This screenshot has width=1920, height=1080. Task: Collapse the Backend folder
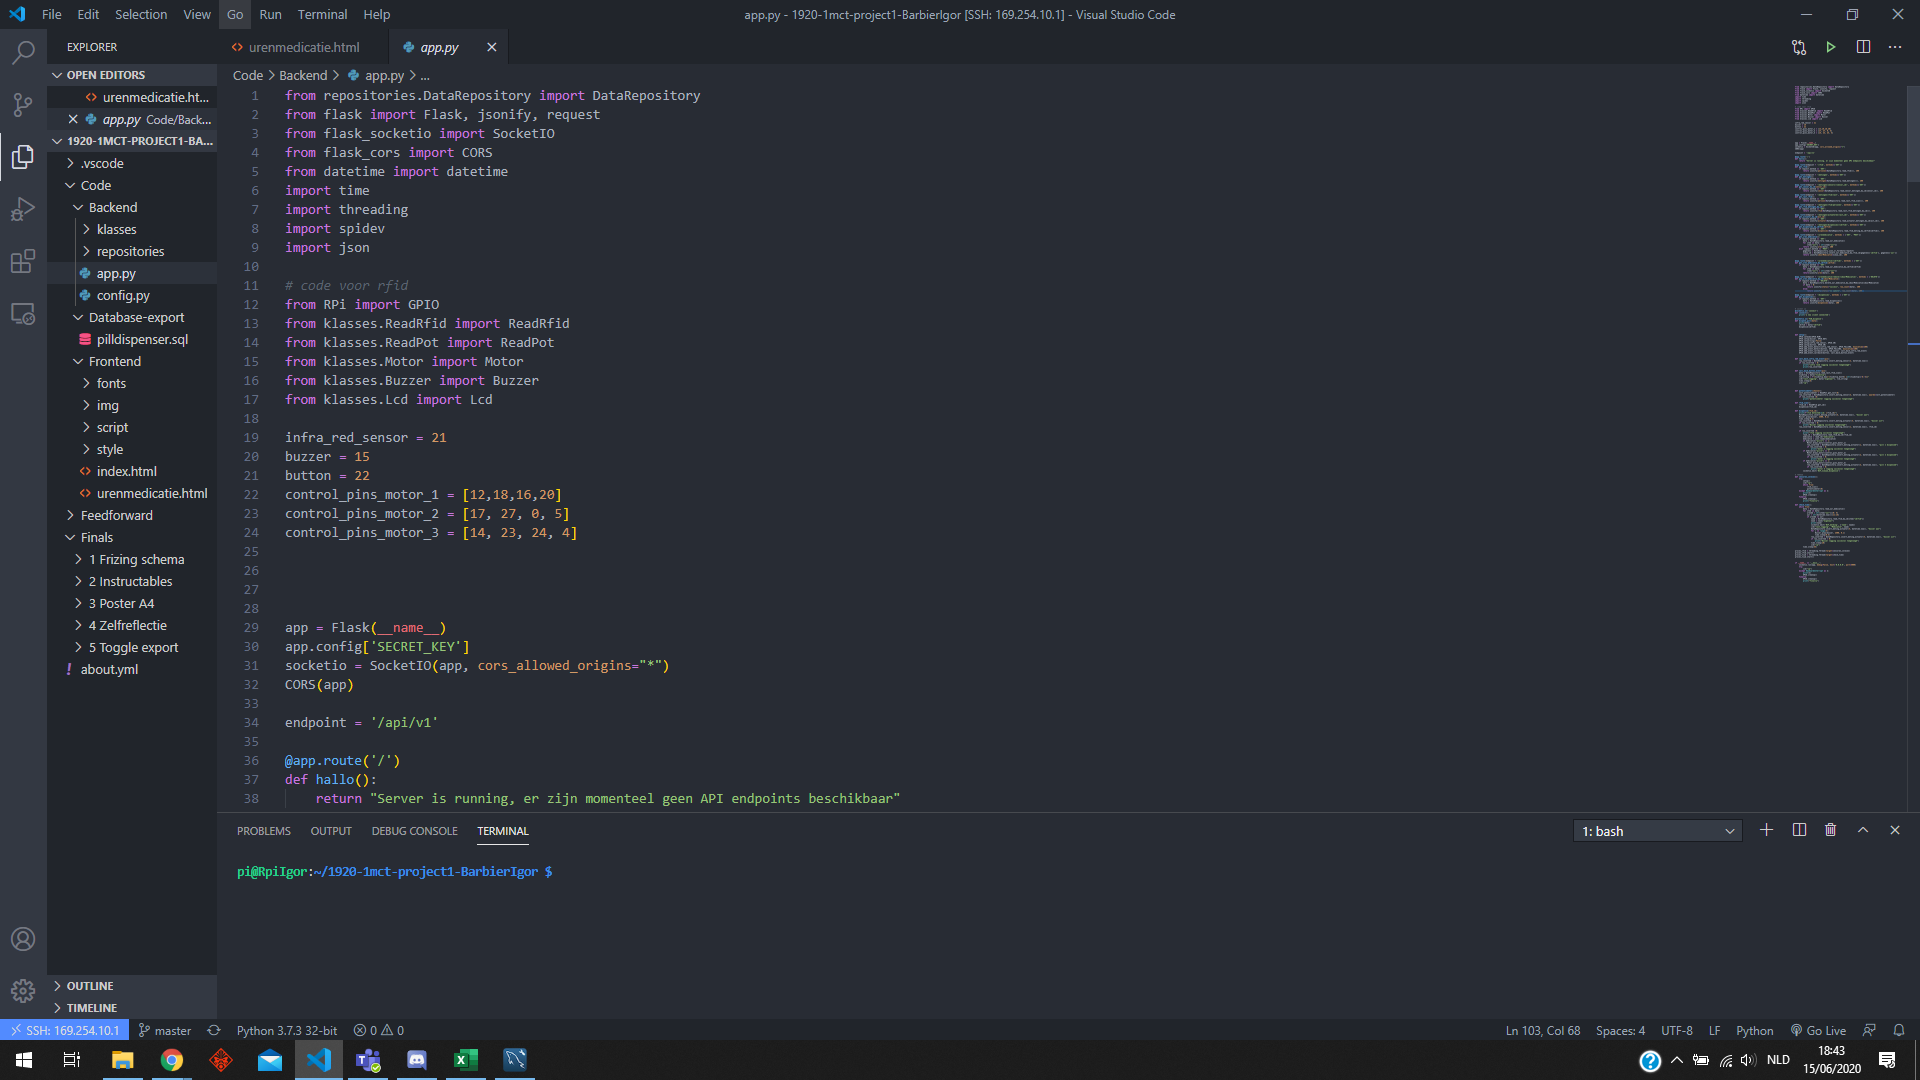click(132, 207)
